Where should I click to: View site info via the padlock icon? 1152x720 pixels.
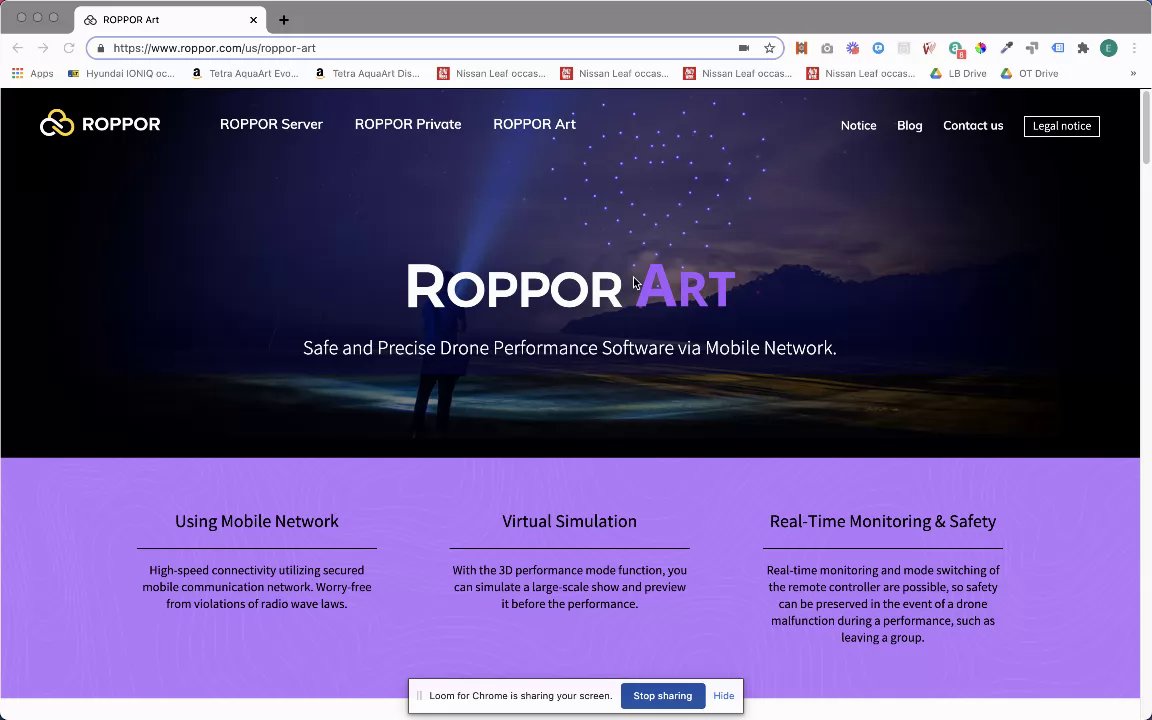[101, 48]
